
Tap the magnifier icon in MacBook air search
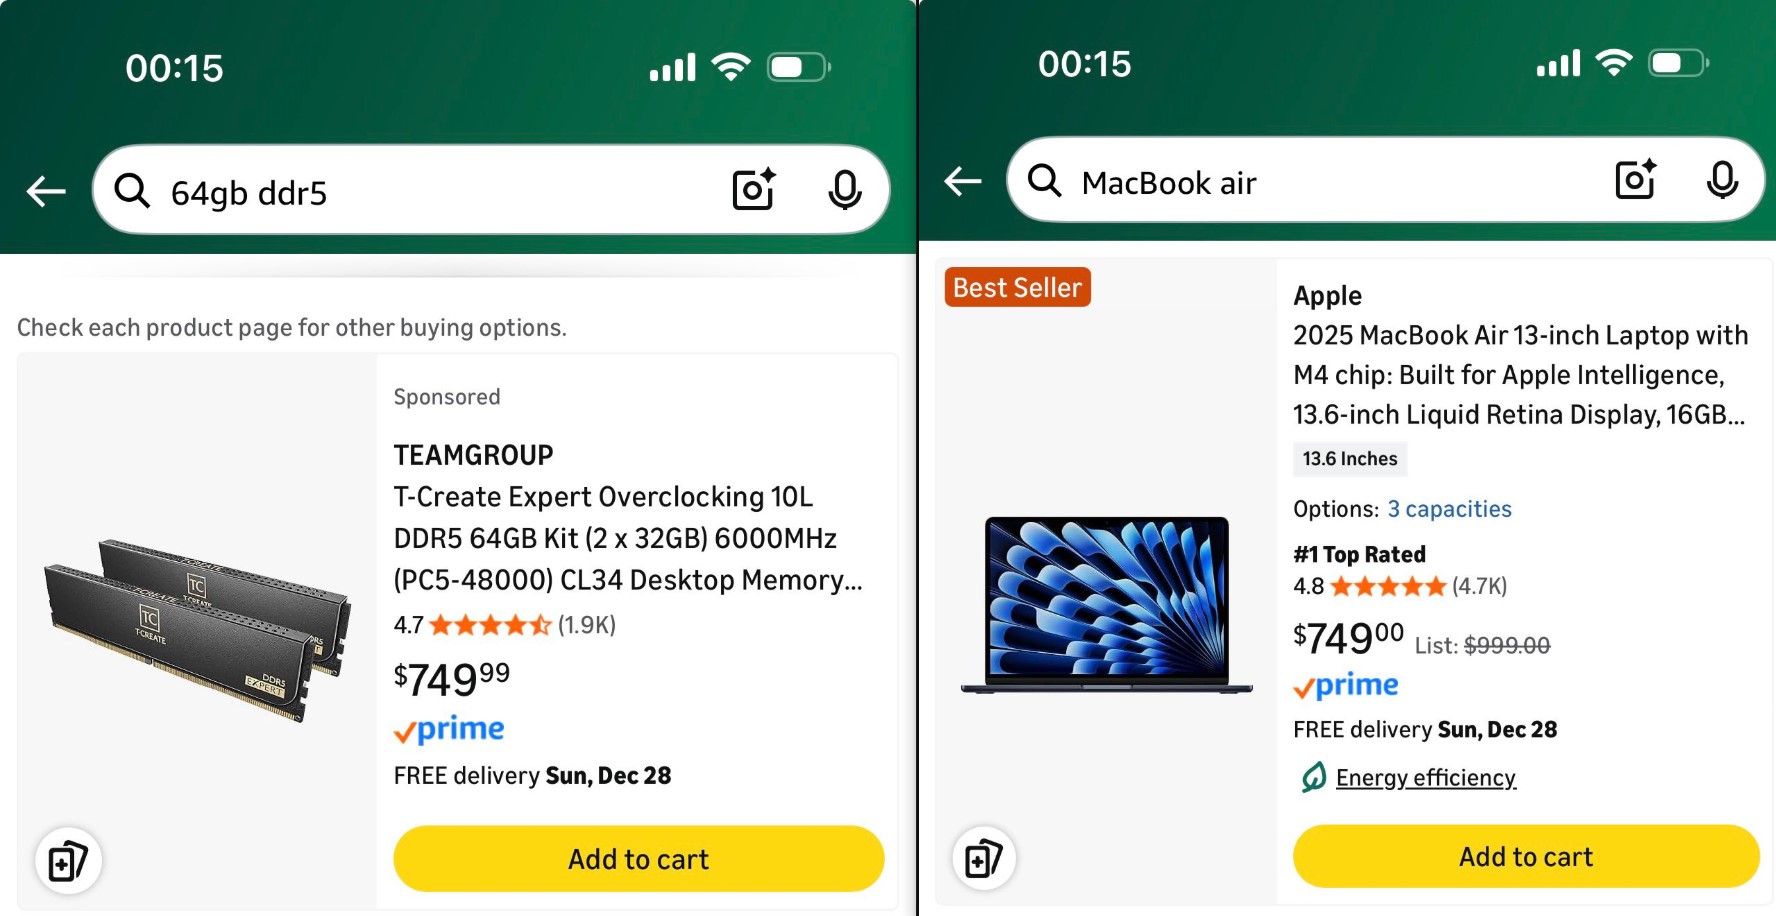(x=1044, y=181)
